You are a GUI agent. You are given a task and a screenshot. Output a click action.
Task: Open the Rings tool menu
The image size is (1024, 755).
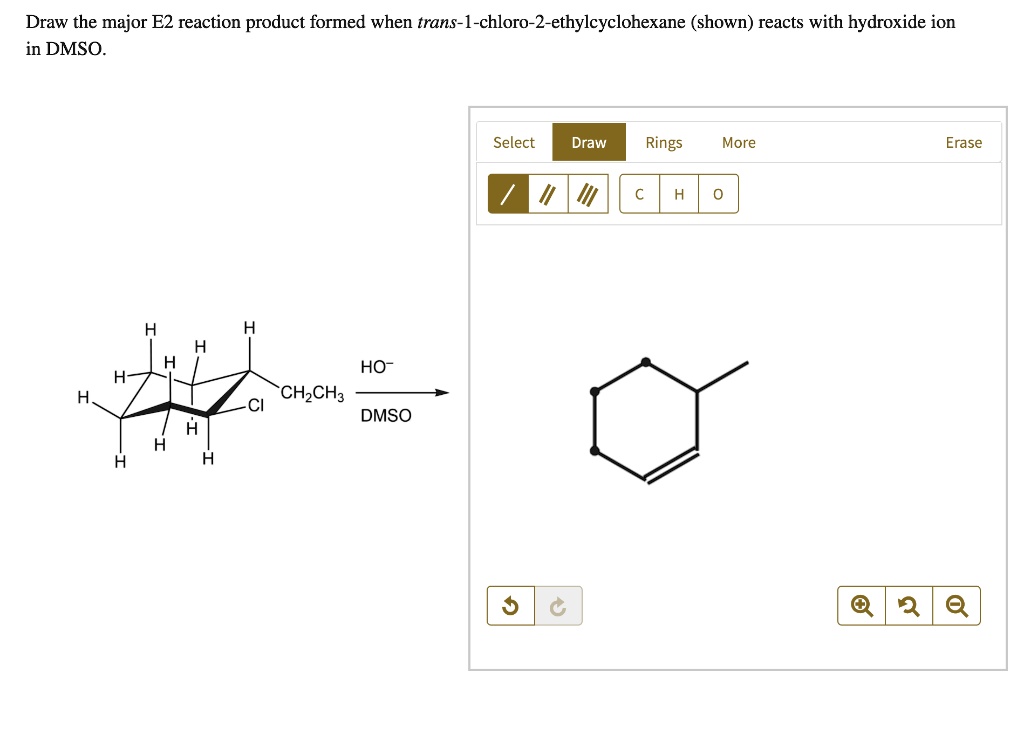[x=663, y=142]
